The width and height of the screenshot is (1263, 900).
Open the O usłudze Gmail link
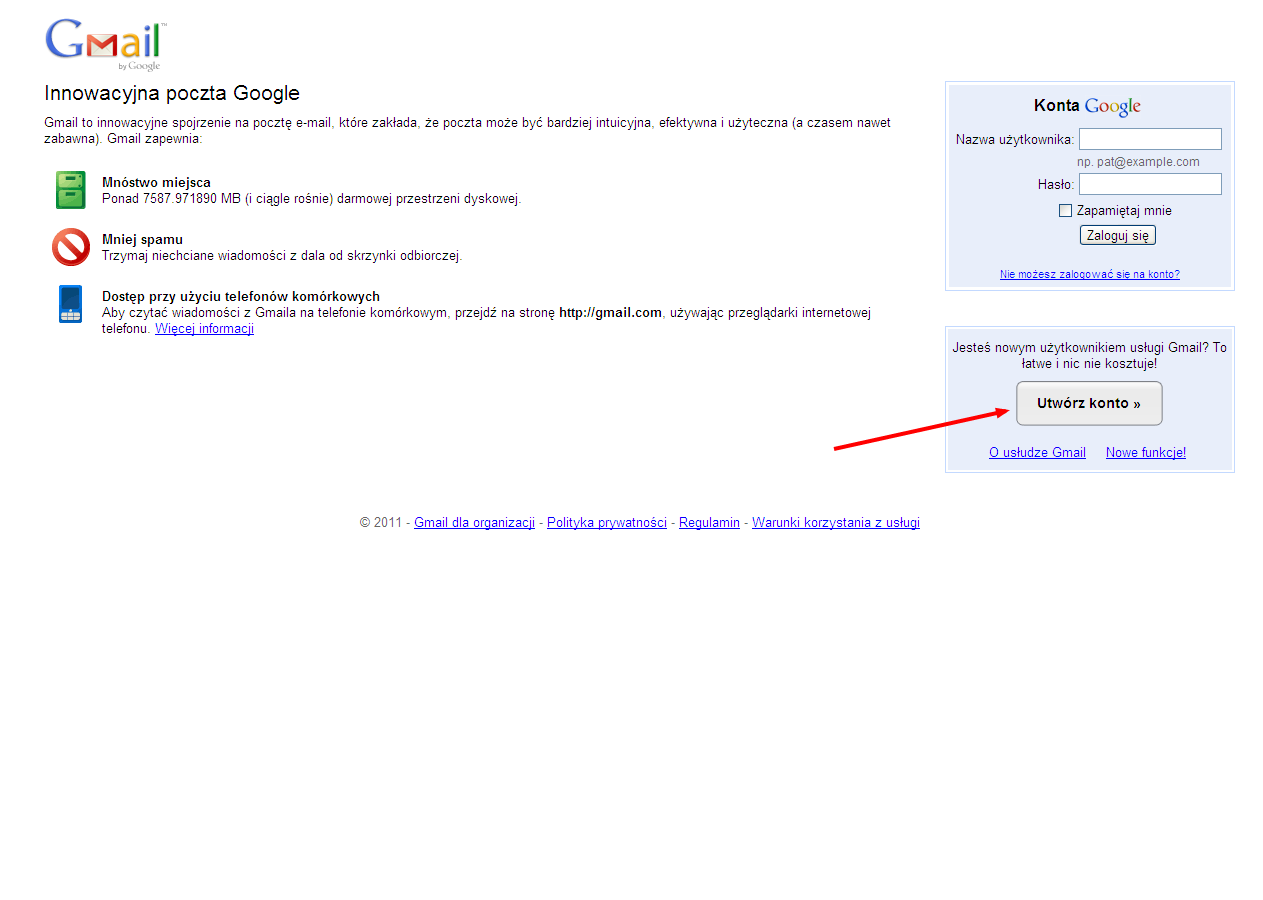pyautogui.click(x=1037, y=453)
